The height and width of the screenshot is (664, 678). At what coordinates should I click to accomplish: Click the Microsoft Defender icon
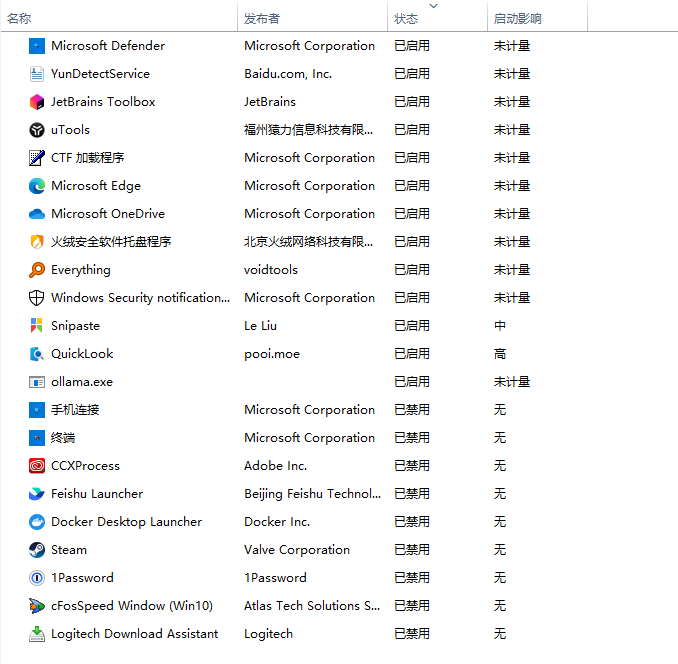point(37,46)
